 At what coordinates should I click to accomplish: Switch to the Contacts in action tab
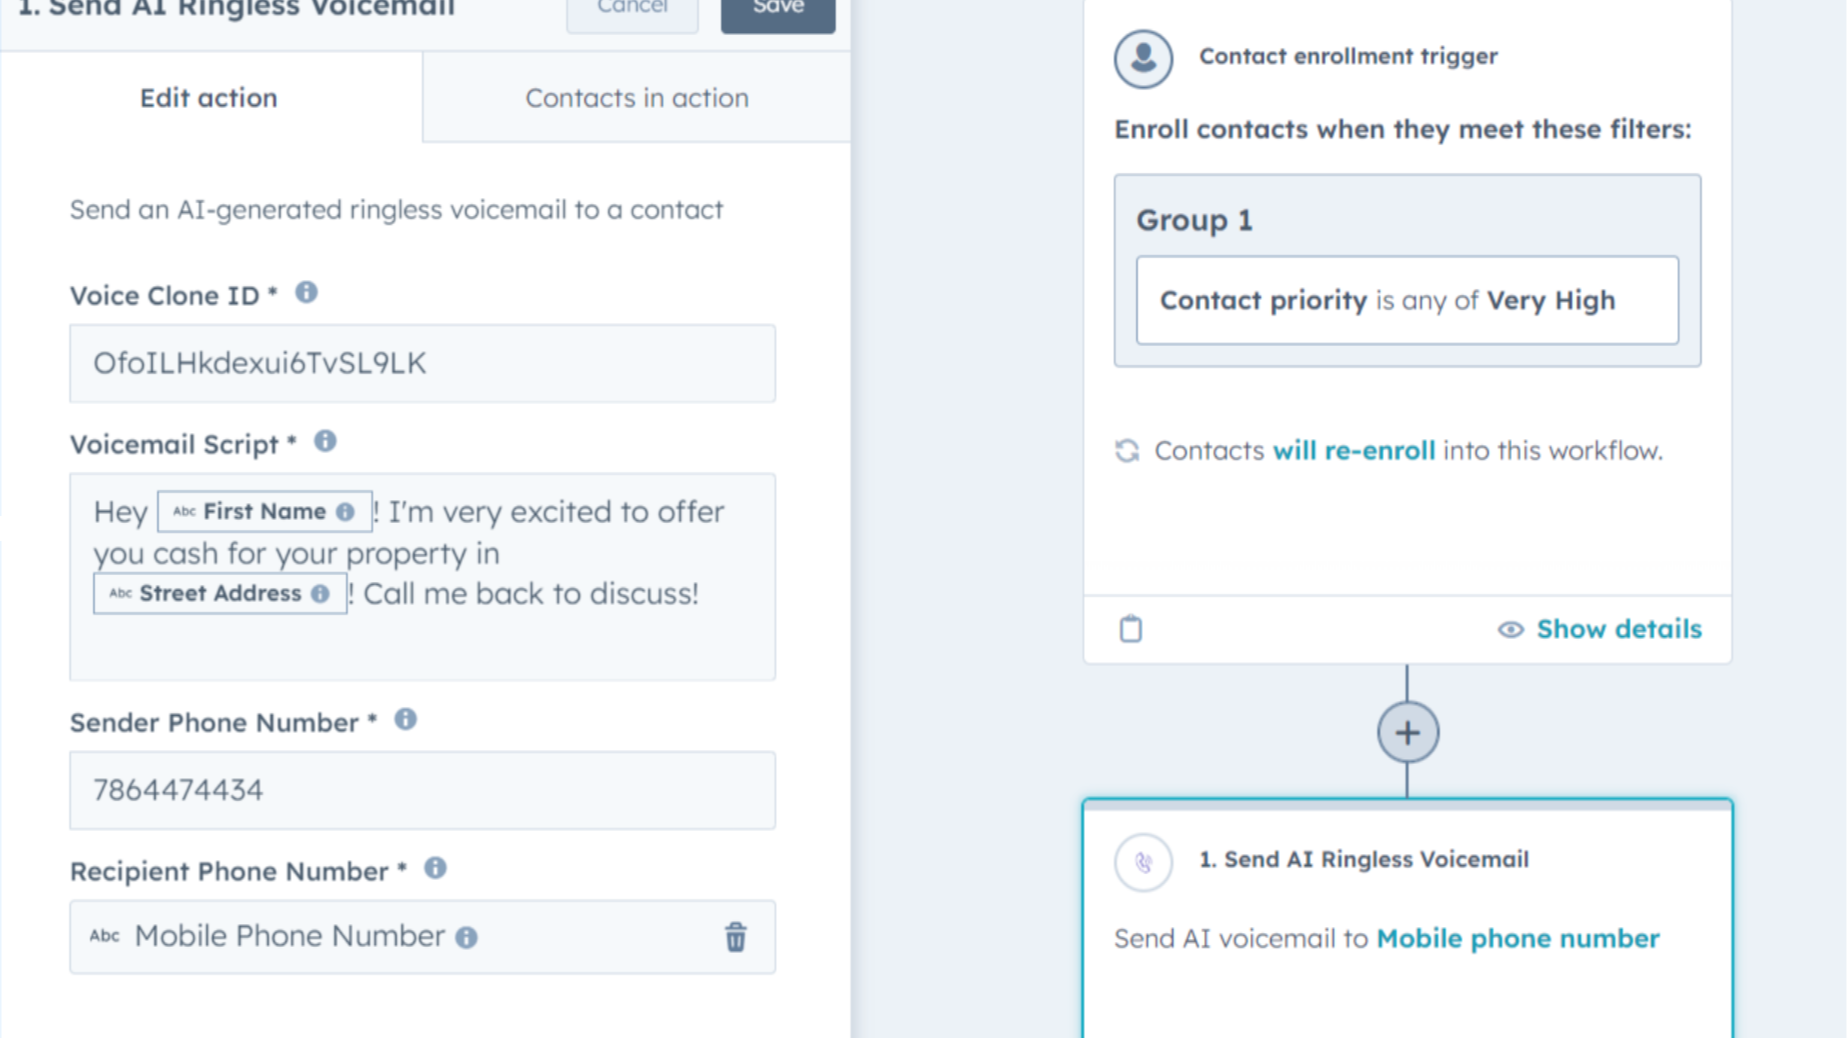click(637, 98)
